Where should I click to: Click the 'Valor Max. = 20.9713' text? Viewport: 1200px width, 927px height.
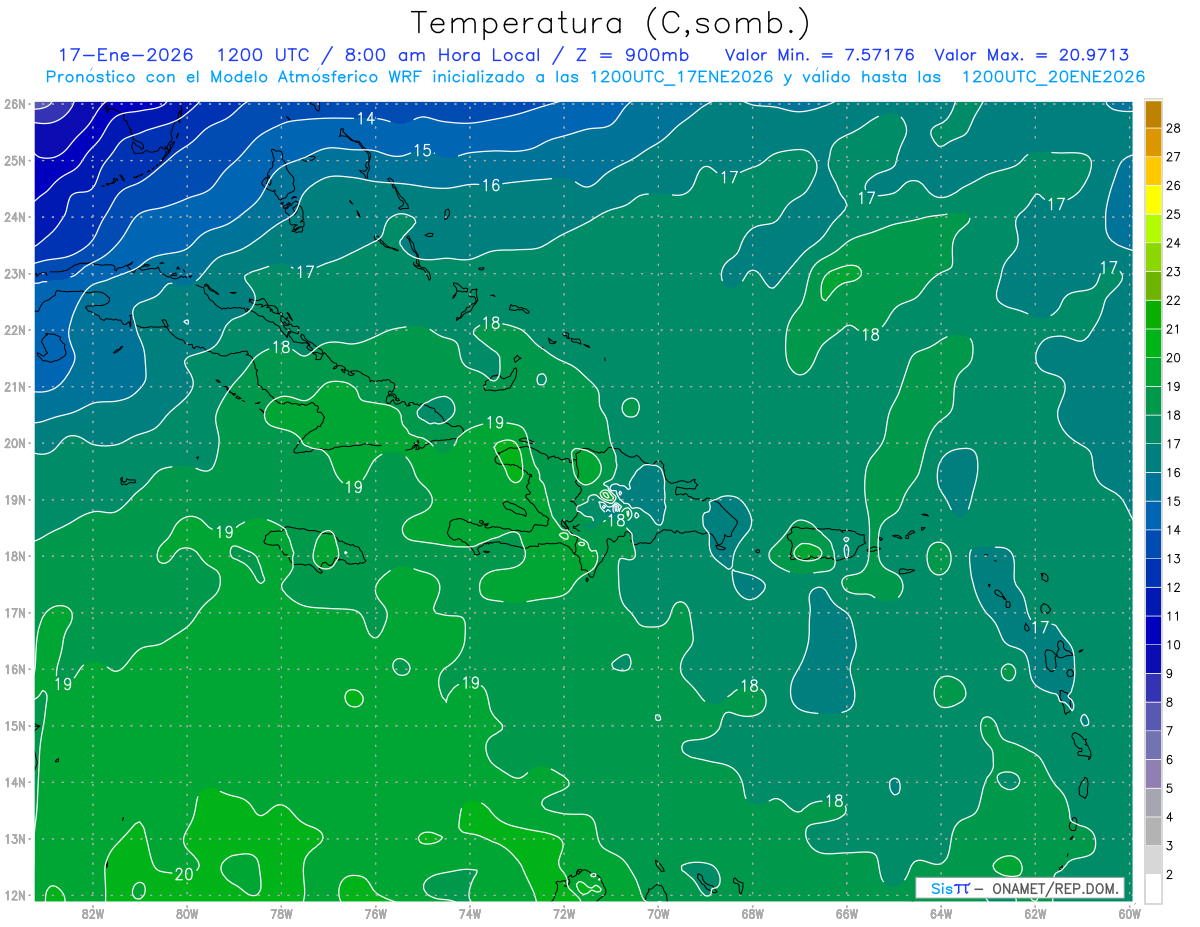click(x=1031, y=55)
